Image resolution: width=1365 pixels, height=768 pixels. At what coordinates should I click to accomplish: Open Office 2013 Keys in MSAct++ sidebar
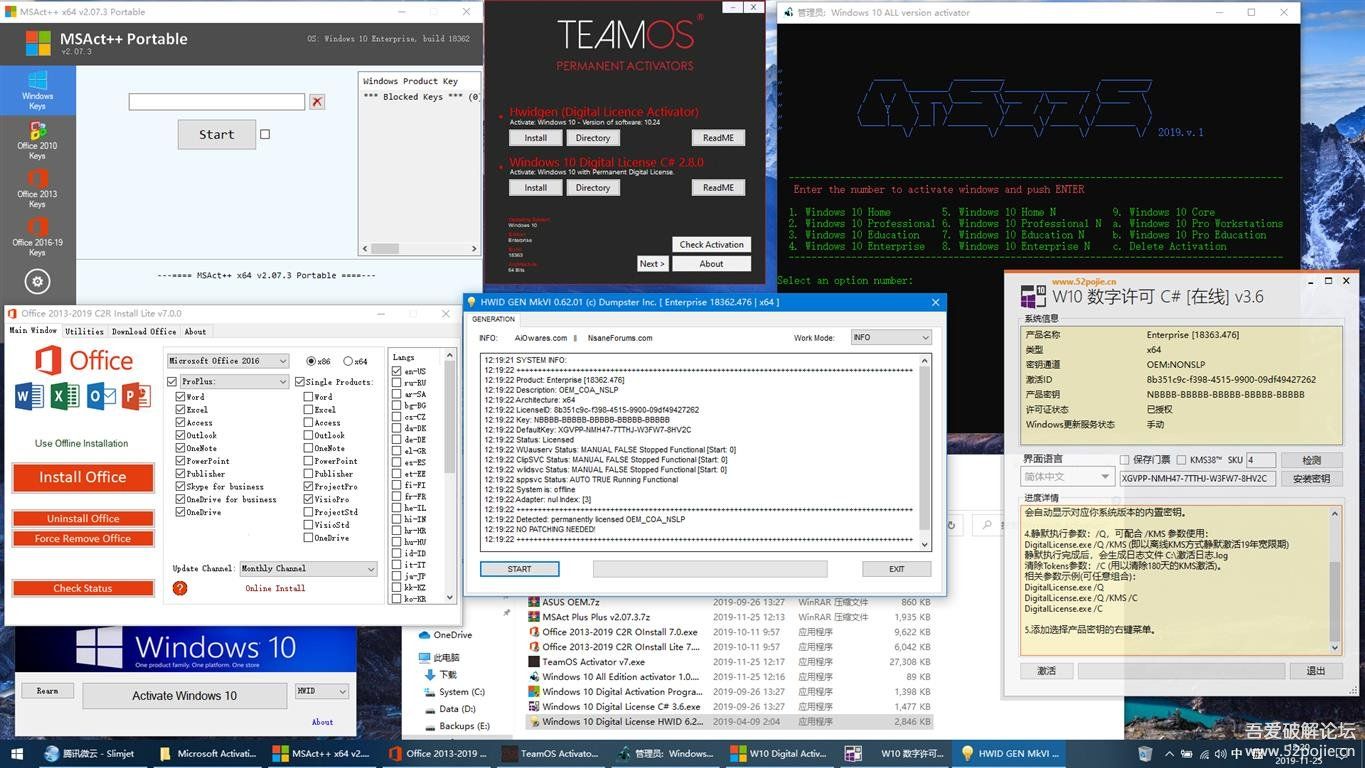[x=37, y=188]
